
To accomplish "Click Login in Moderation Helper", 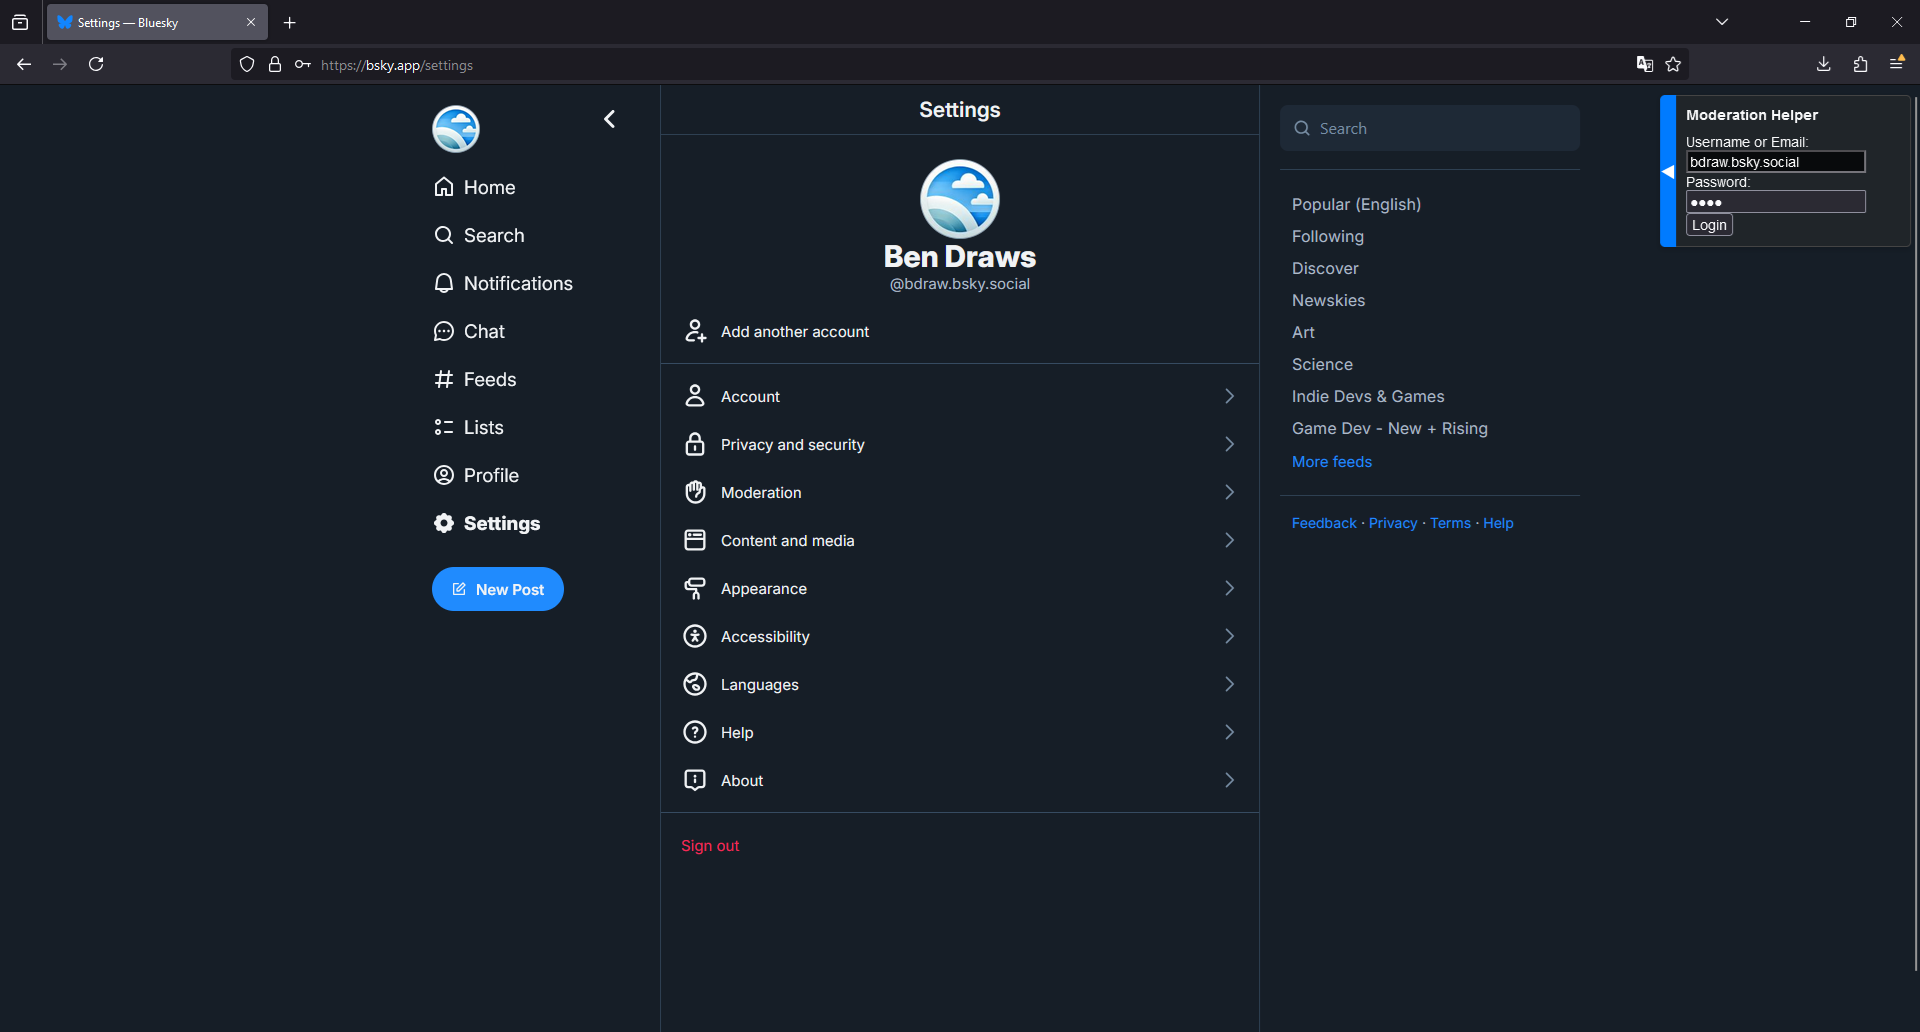I will [1709, 225].
